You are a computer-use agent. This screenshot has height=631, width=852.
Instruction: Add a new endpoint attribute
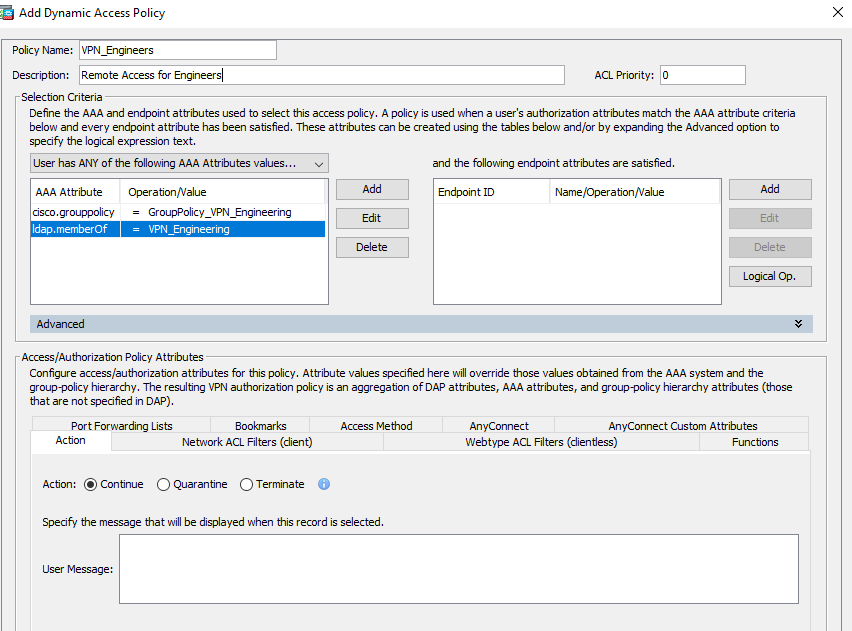[769, 189]
